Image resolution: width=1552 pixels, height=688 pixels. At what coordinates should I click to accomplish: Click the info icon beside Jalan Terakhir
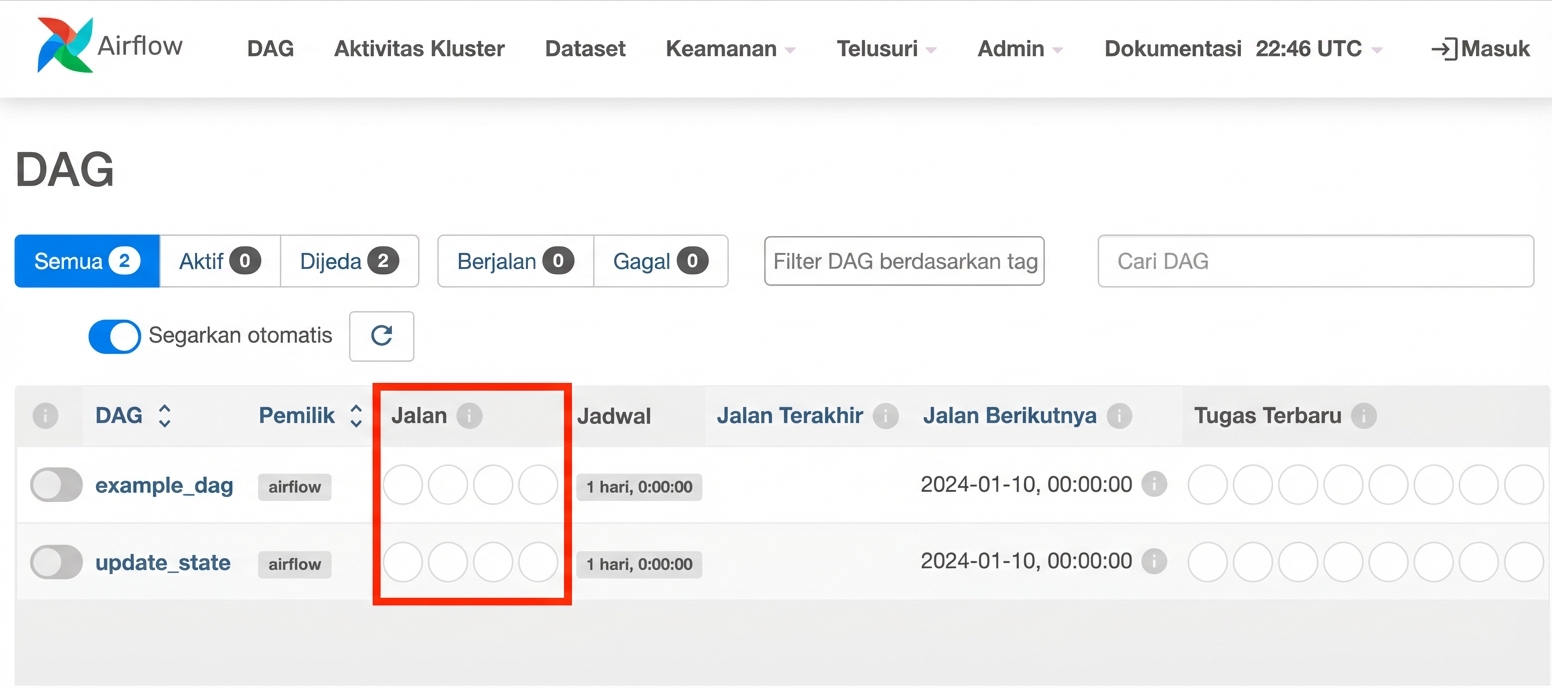885,416
